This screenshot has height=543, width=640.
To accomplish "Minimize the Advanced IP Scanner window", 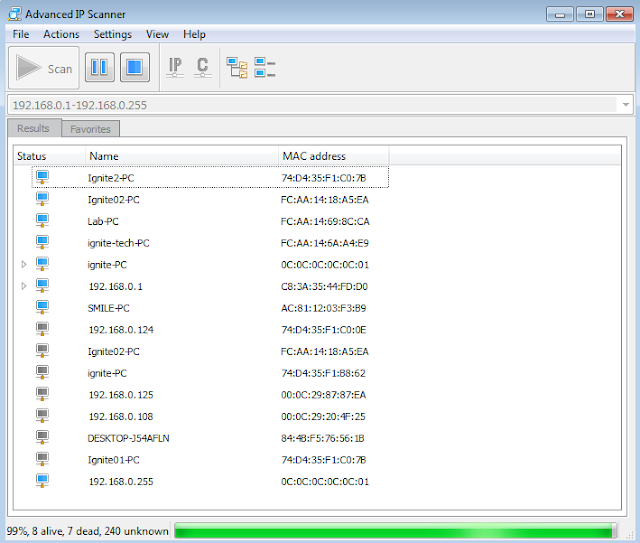I will coord(560,14).
